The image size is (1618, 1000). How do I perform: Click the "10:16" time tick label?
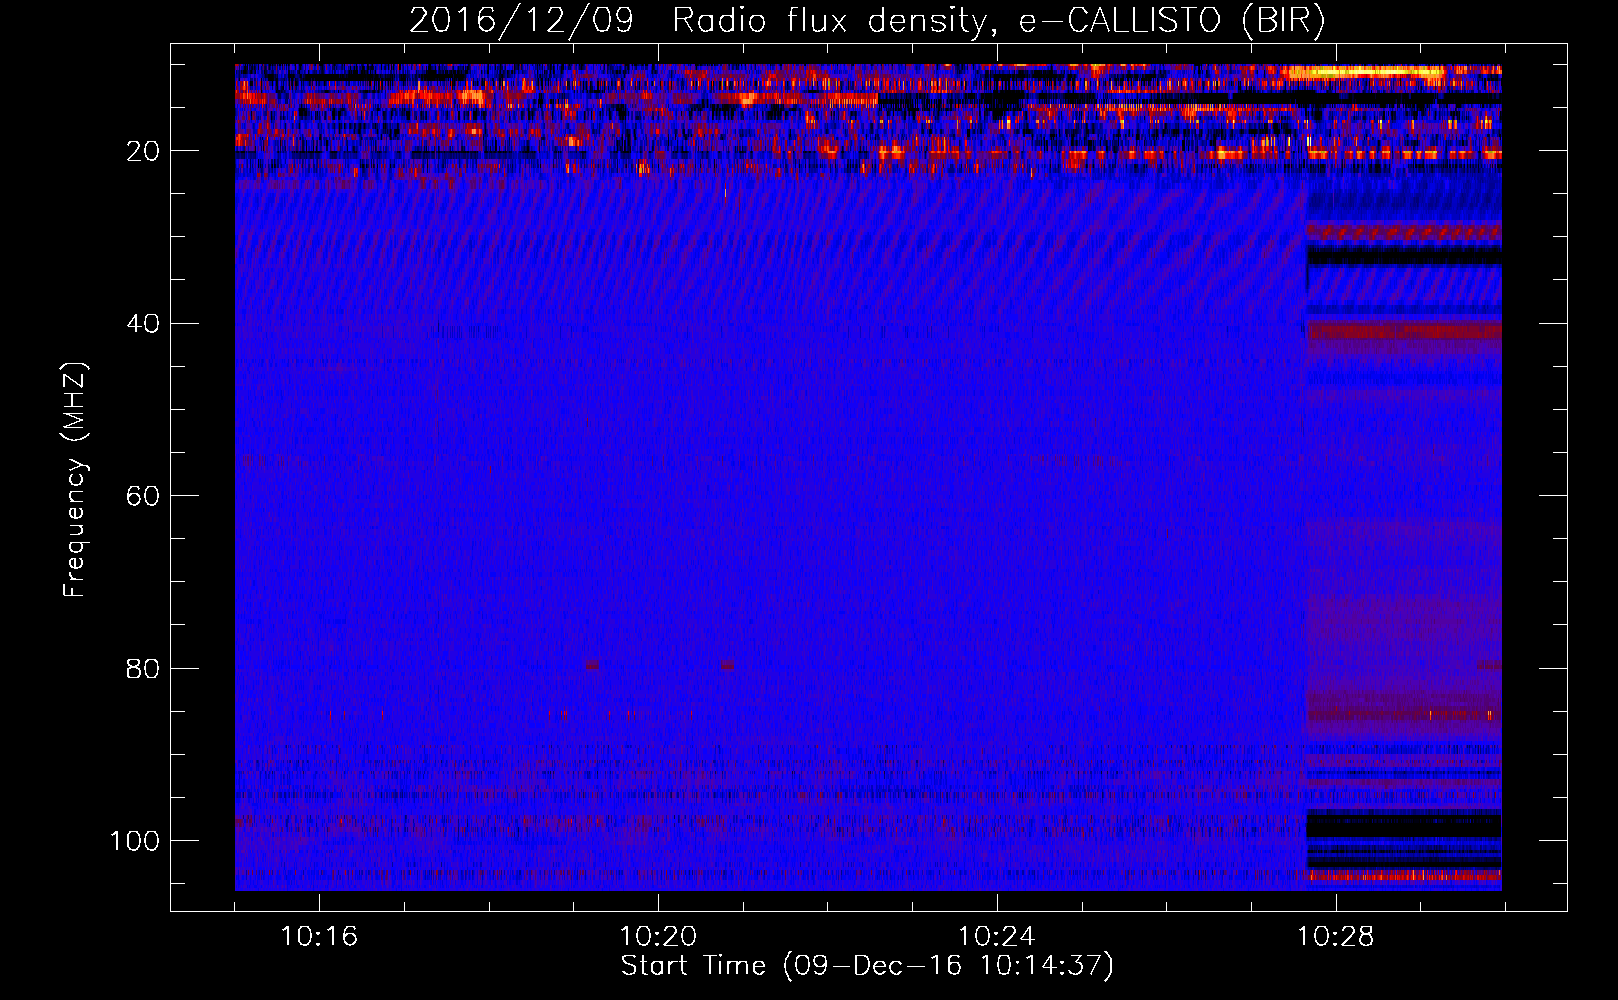pos(319,937)
